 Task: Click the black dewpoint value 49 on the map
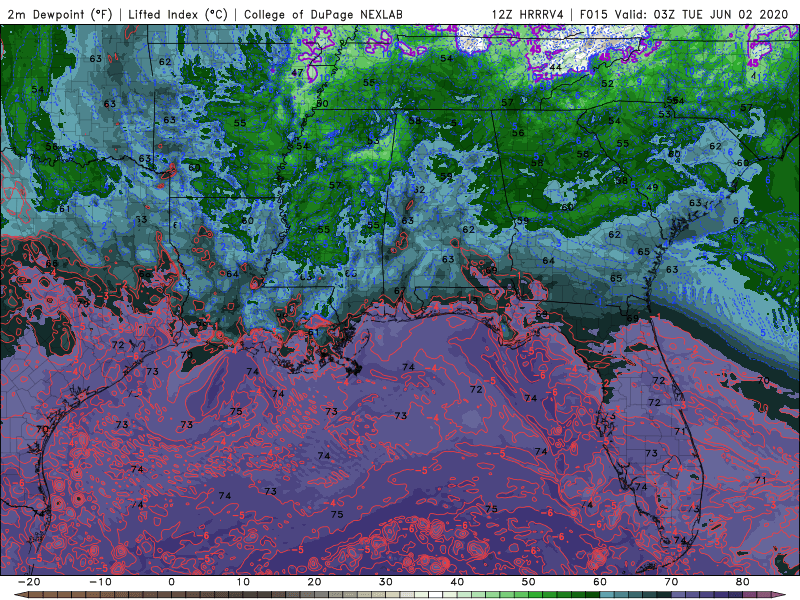652,187
